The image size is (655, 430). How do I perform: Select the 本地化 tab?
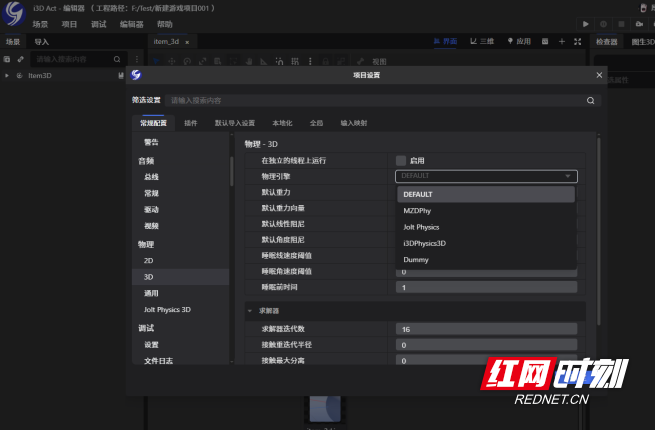282,123
